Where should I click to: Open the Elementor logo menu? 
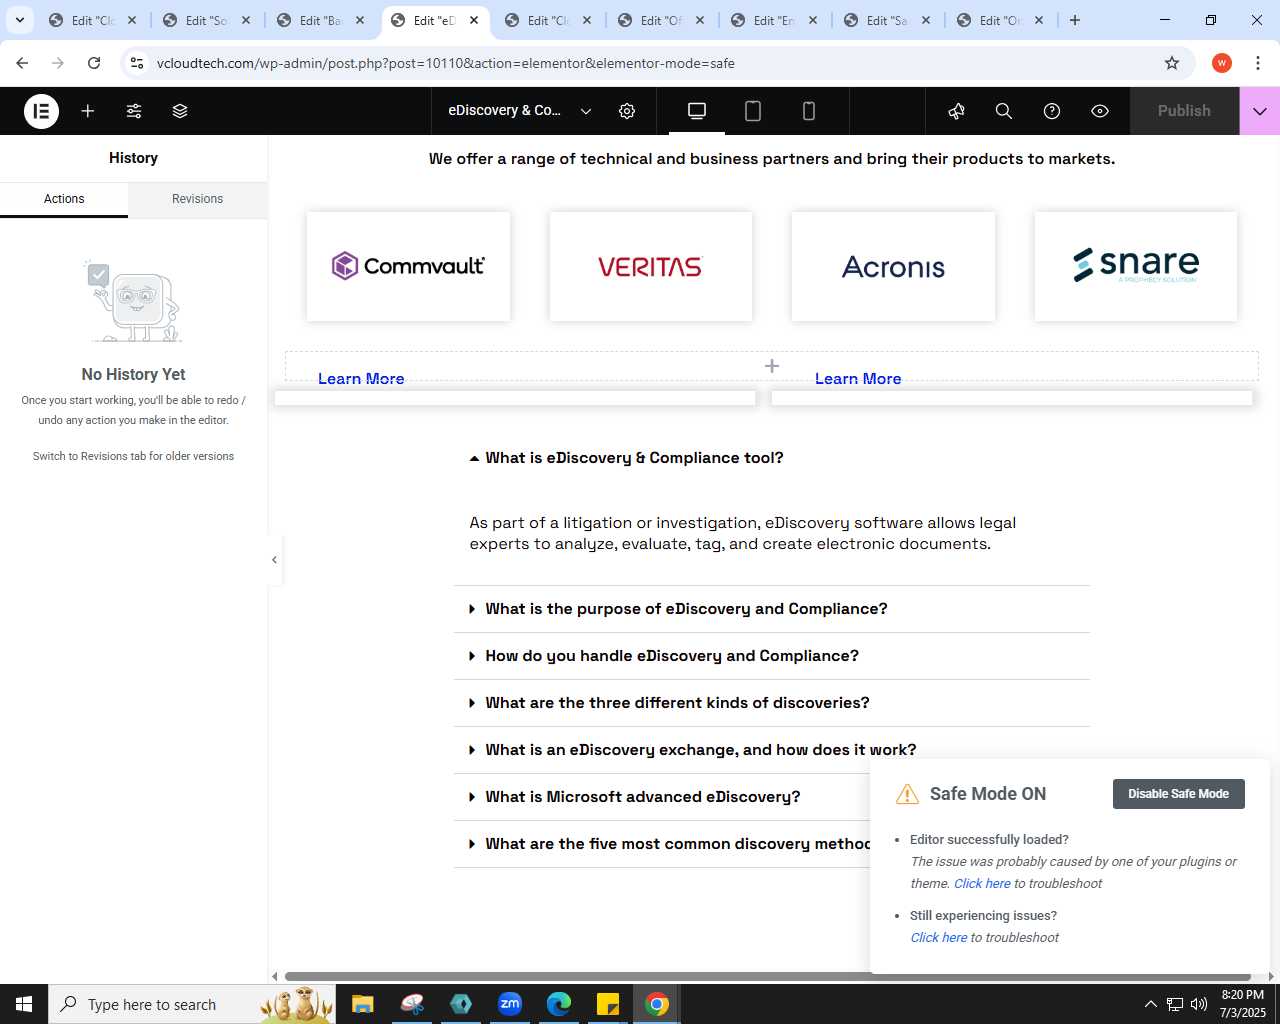pos(42,111)
